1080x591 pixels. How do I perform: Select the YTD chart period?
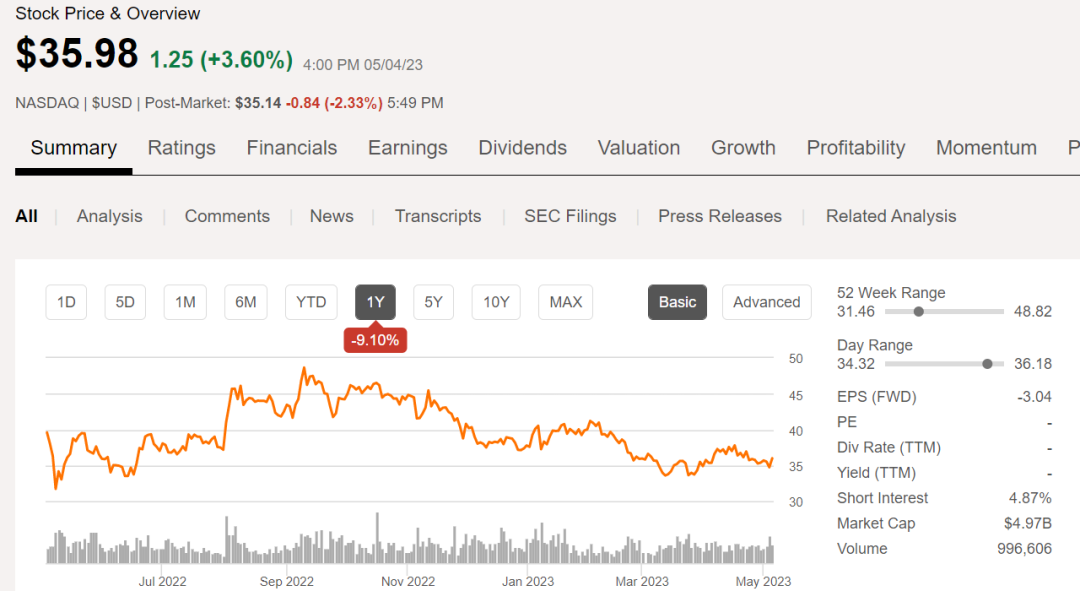311,302
